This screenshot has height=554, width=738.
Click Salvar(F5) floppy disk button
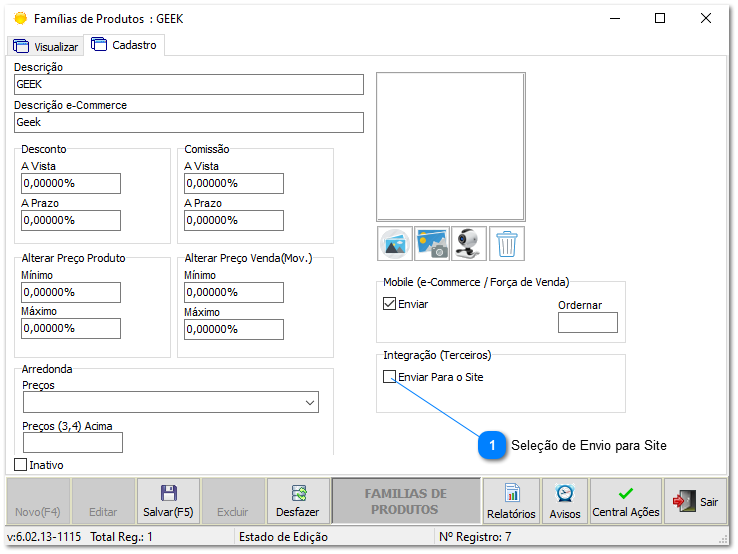point(168,501)
